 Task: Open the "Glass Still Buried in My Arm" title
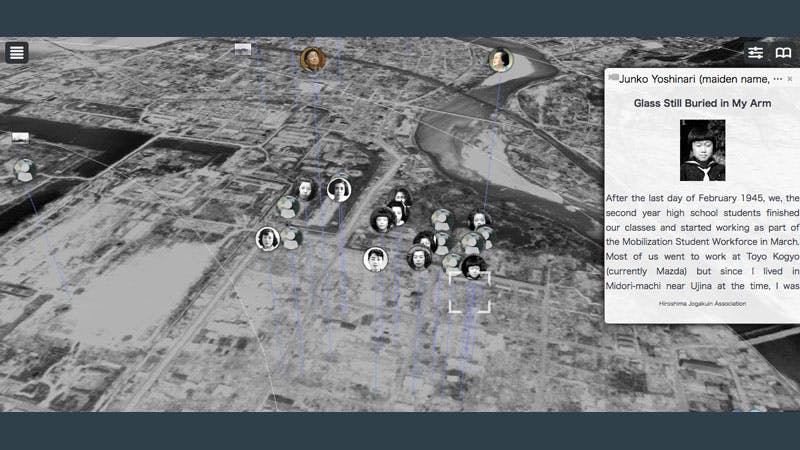pos(702,103)
